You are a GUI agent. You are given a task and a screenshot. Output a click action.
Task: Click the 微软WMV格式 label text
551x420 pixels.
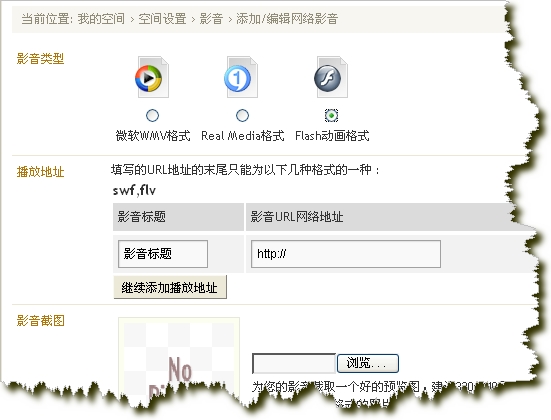153,136
